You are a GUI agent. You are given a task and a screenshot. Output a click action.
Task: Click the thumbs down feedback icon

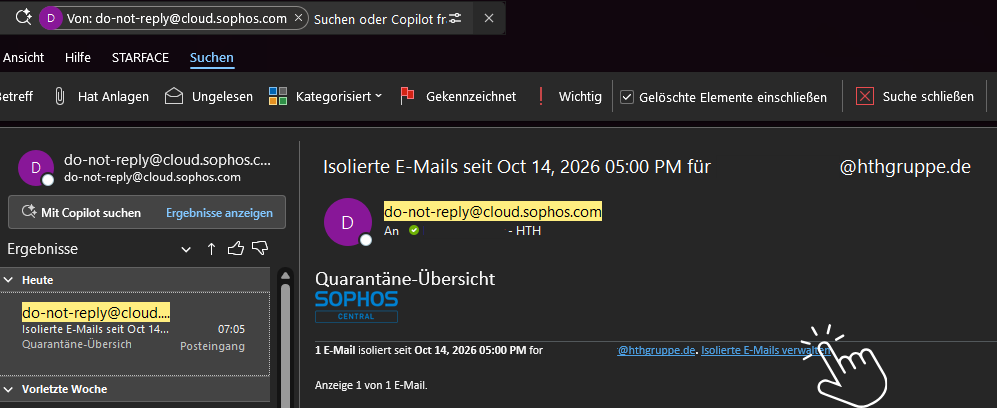259,248
